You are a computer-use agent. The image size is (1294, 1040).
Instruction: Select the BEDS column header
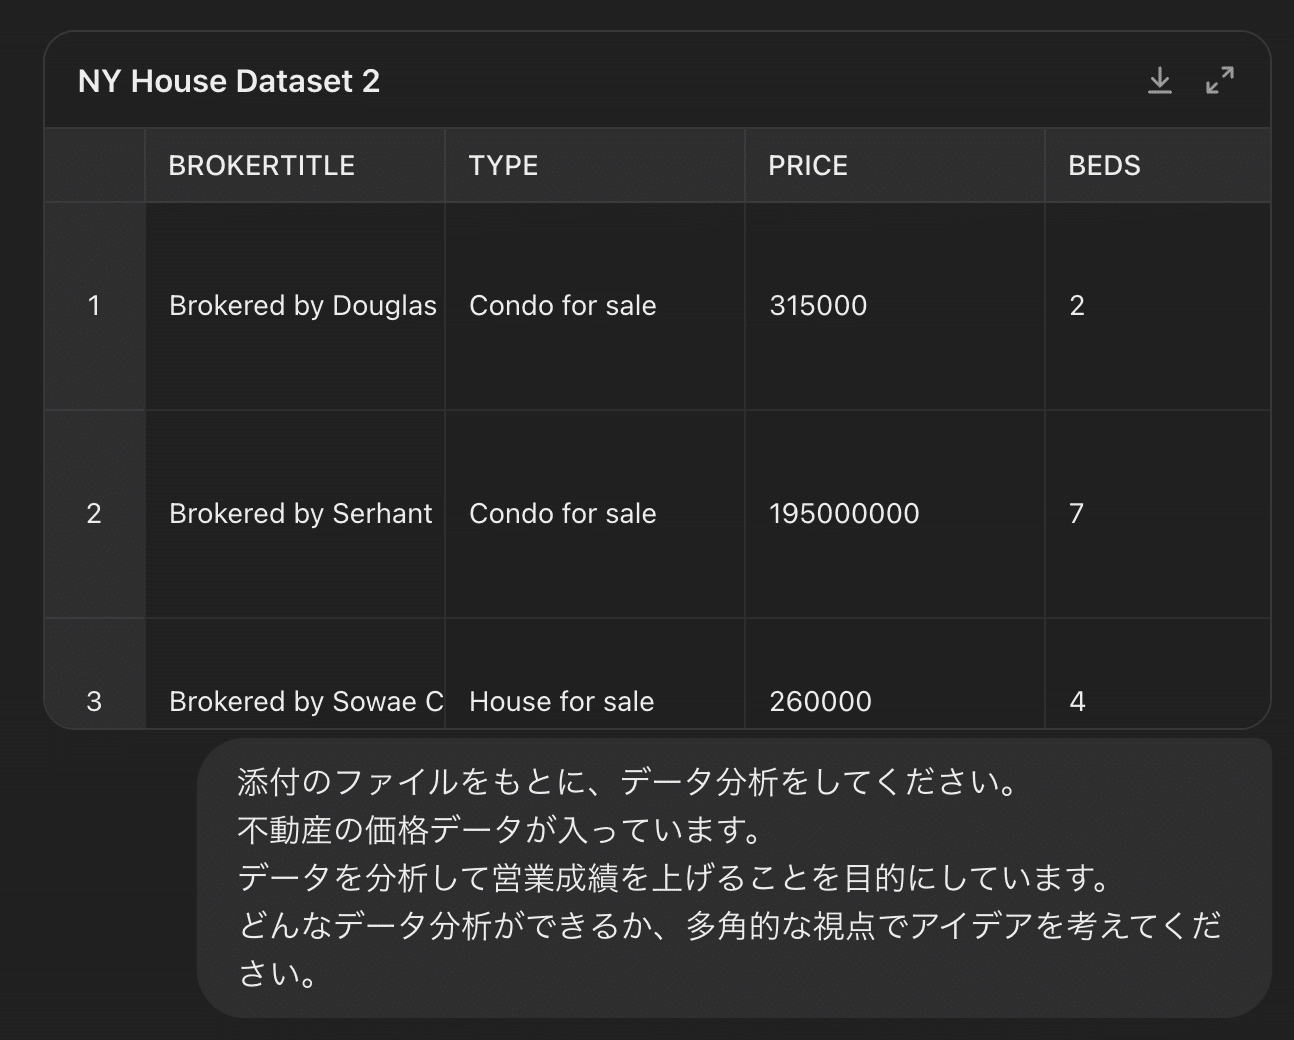[1104, 166]
